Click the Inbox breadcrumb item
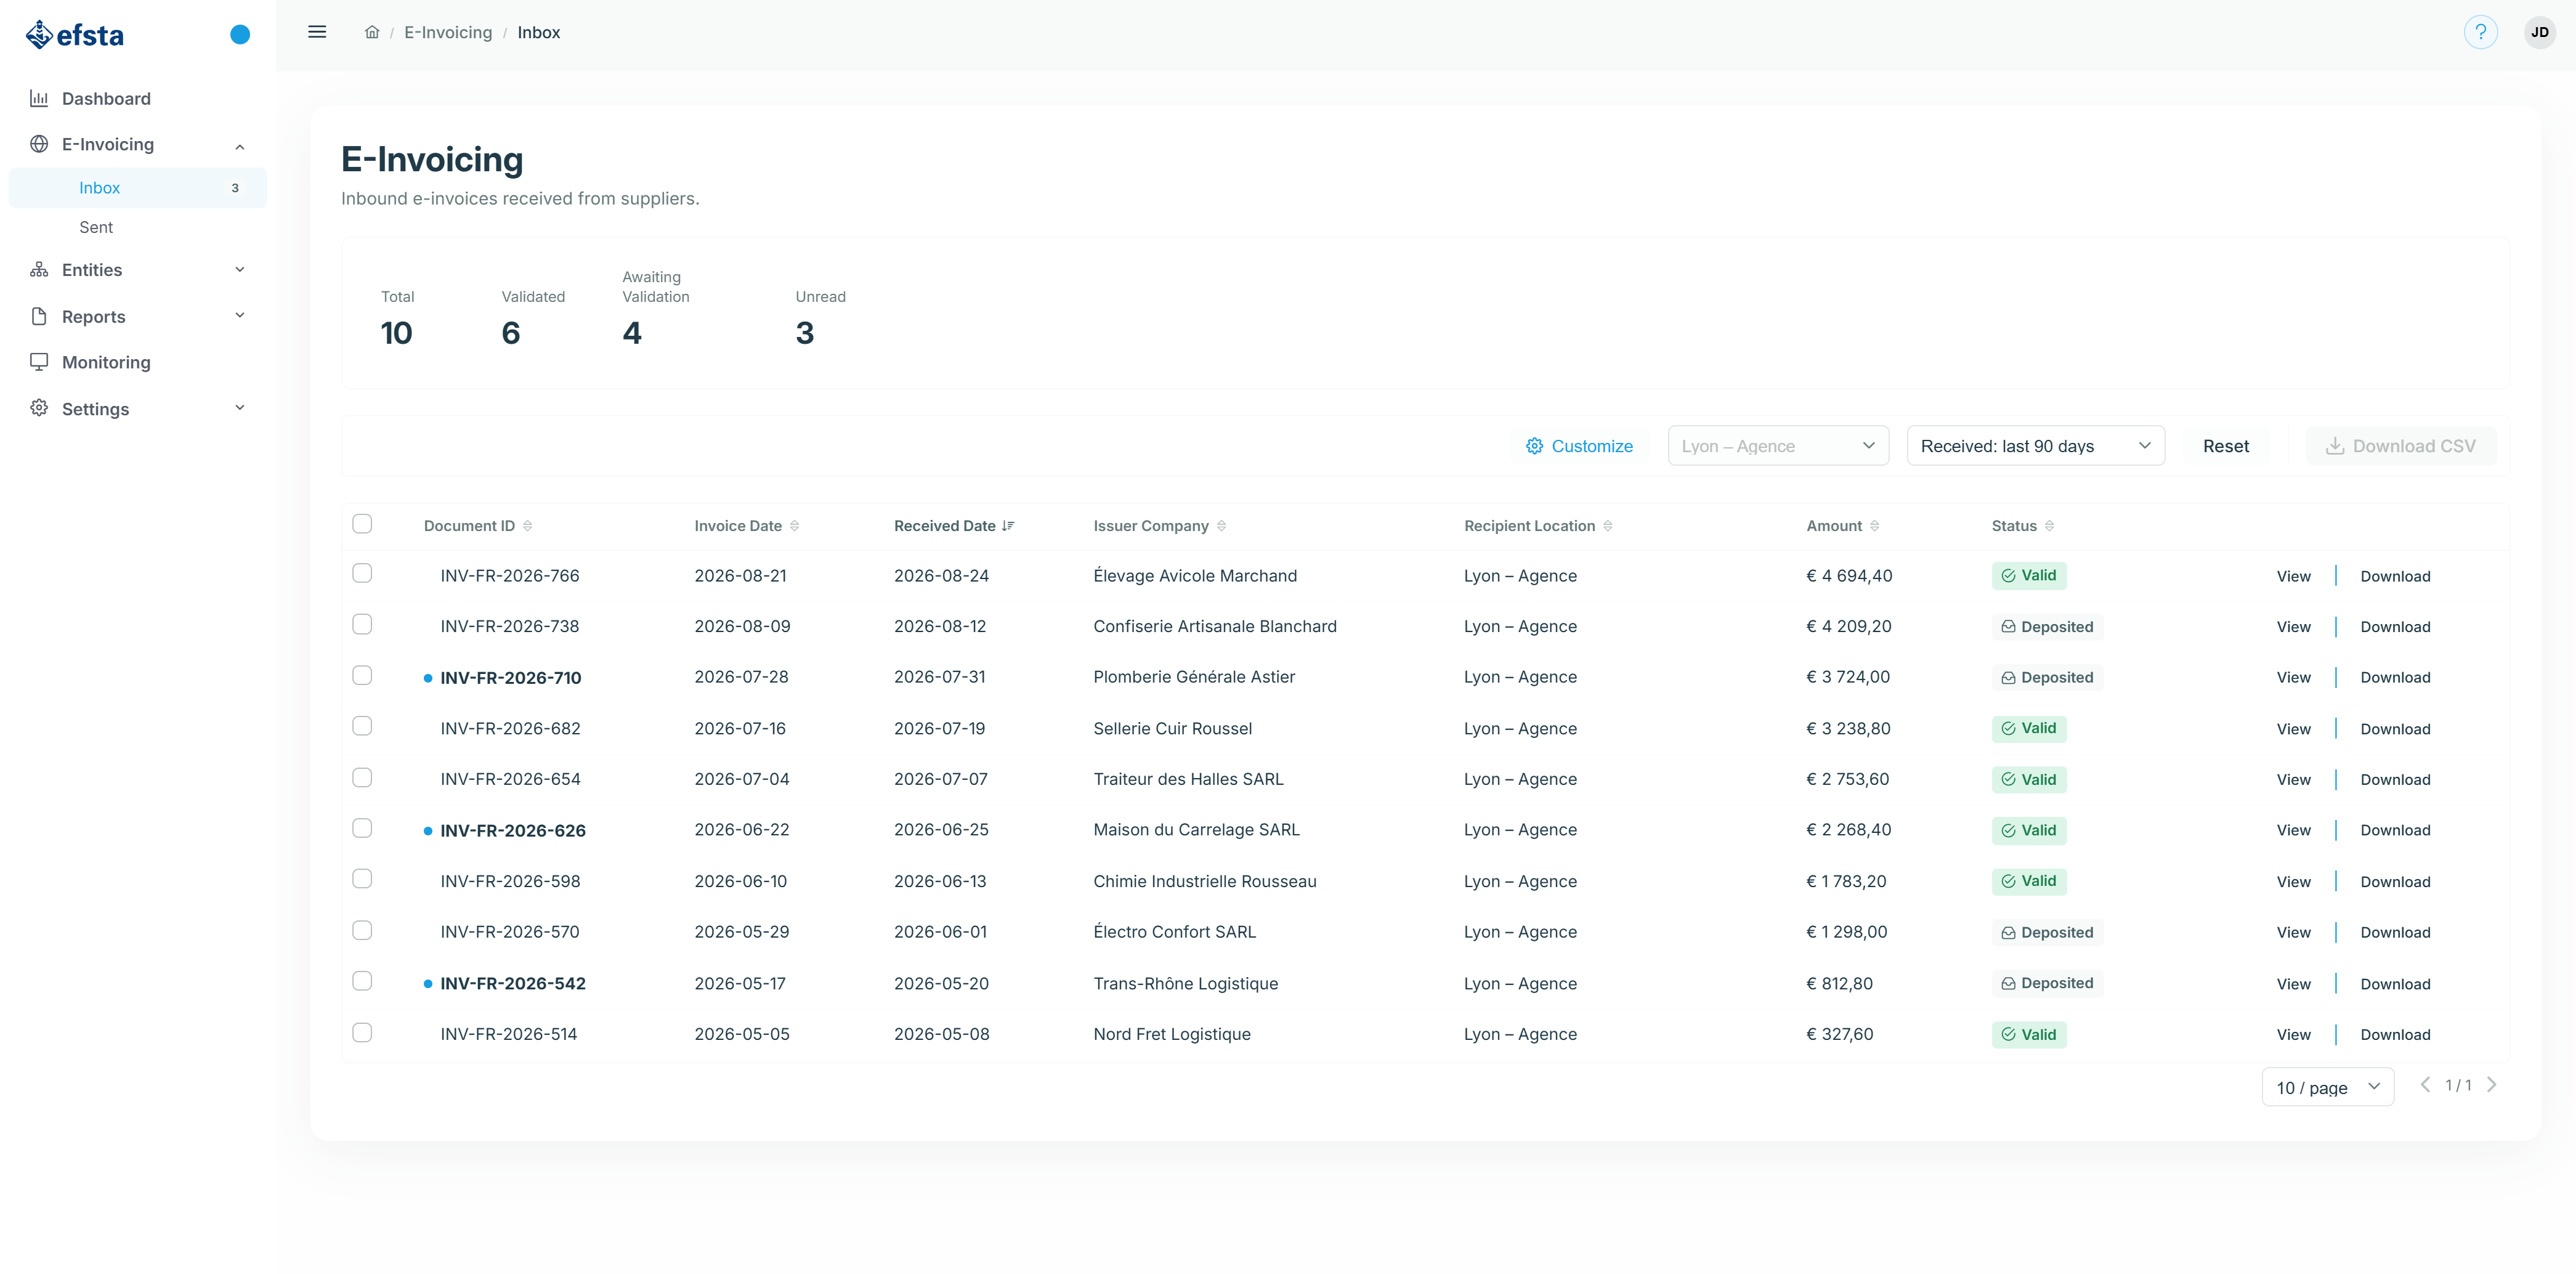 538,32
